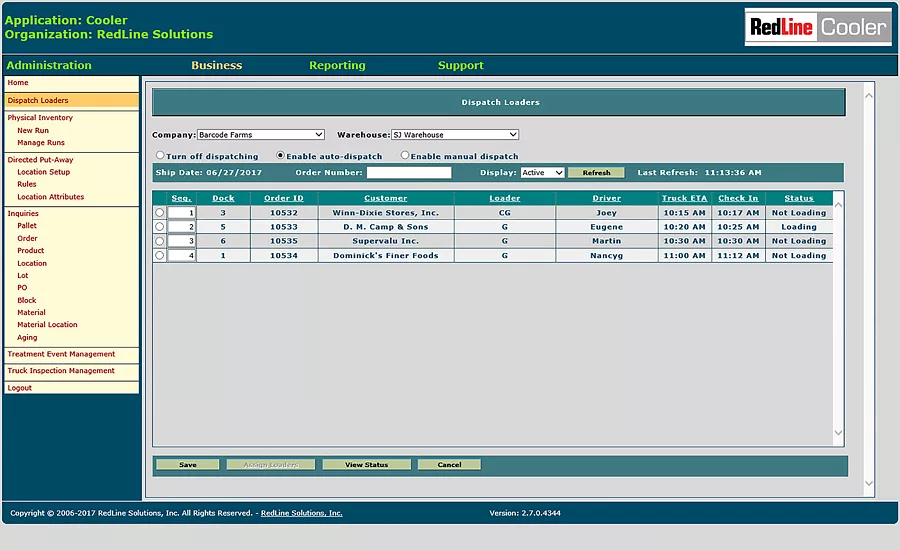Open Location Setup in the sidebar
This screenshot has height=550, width=900.
point(44,172)
